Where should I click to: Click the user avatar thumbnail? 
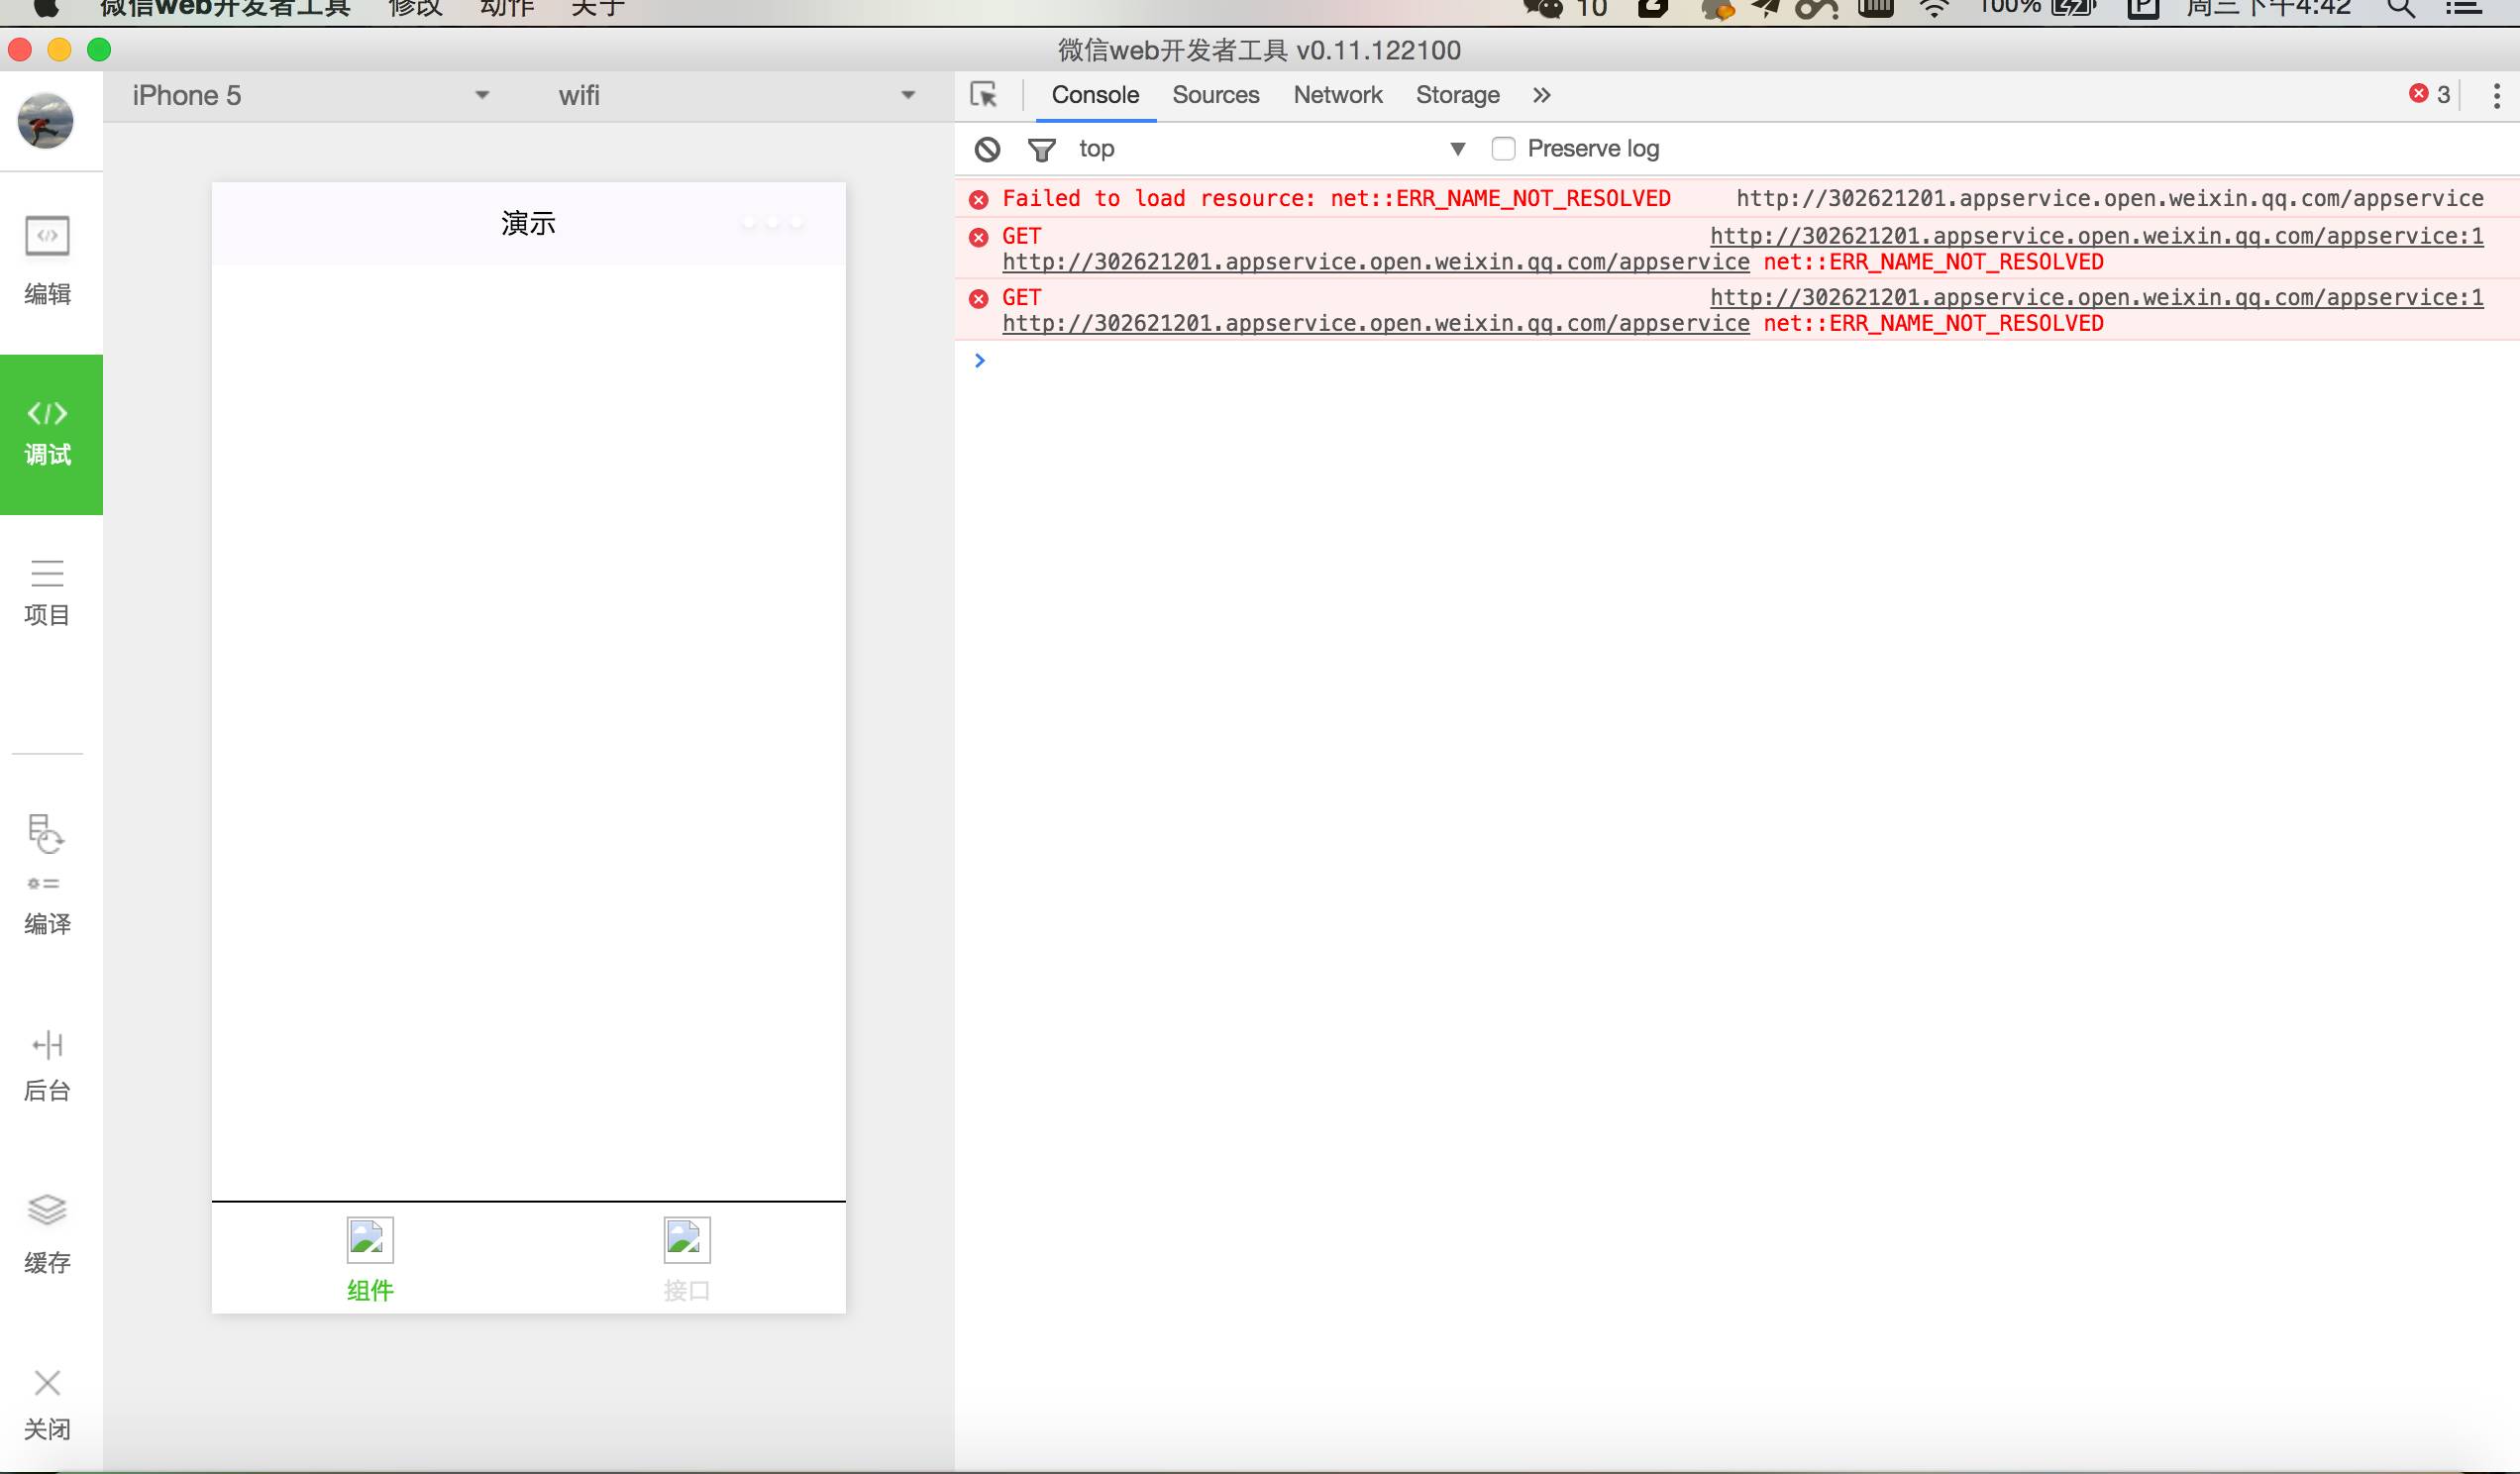46,121
